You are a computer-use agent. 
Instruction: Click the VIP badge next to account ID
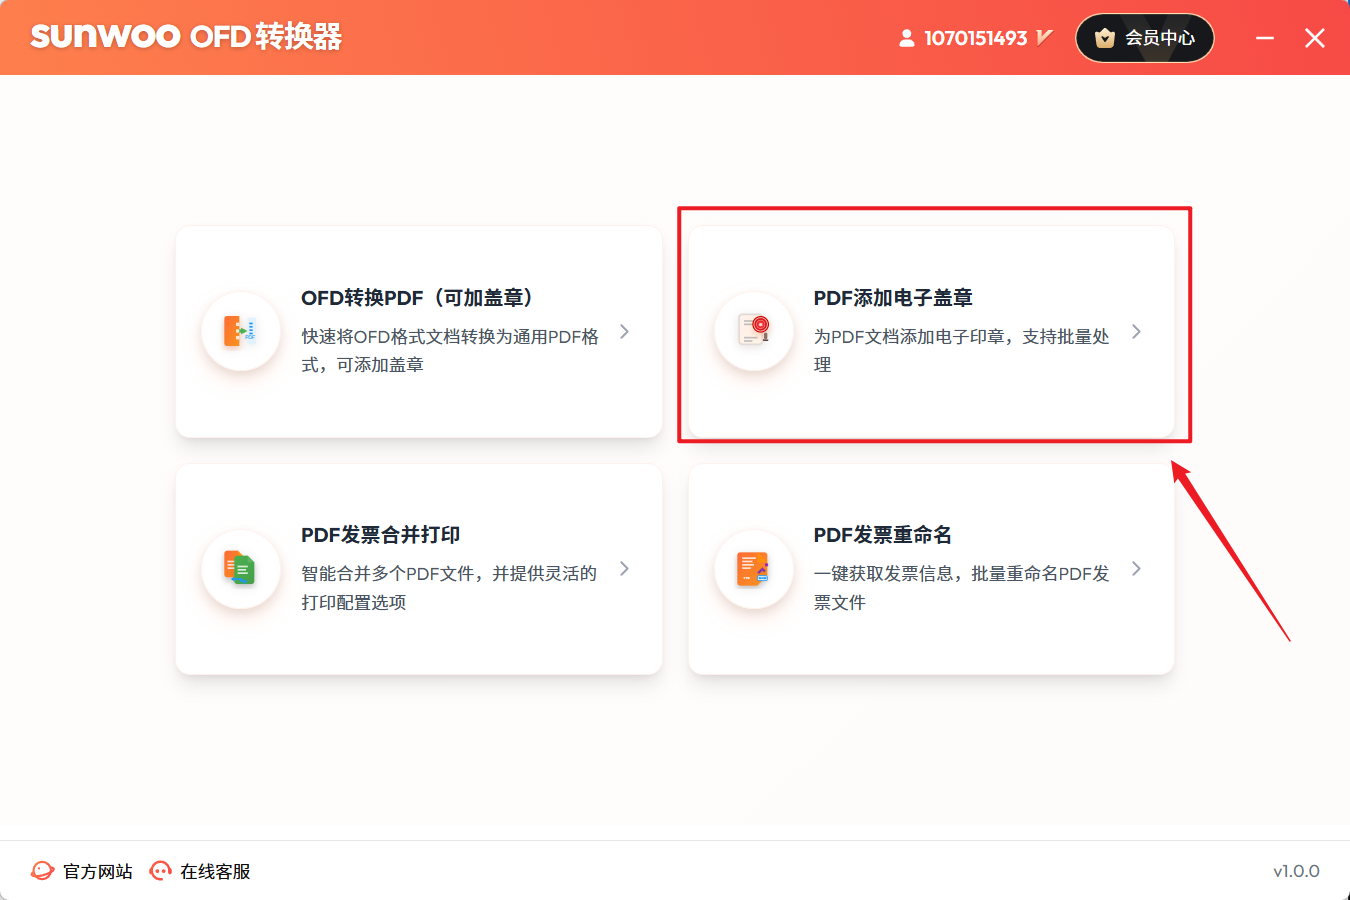pos(1044,37)
